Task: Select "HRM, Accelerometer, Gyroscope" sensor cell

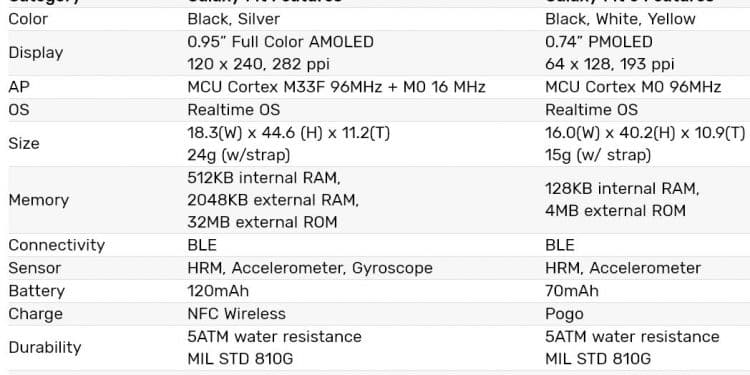Action: (309, 268)
